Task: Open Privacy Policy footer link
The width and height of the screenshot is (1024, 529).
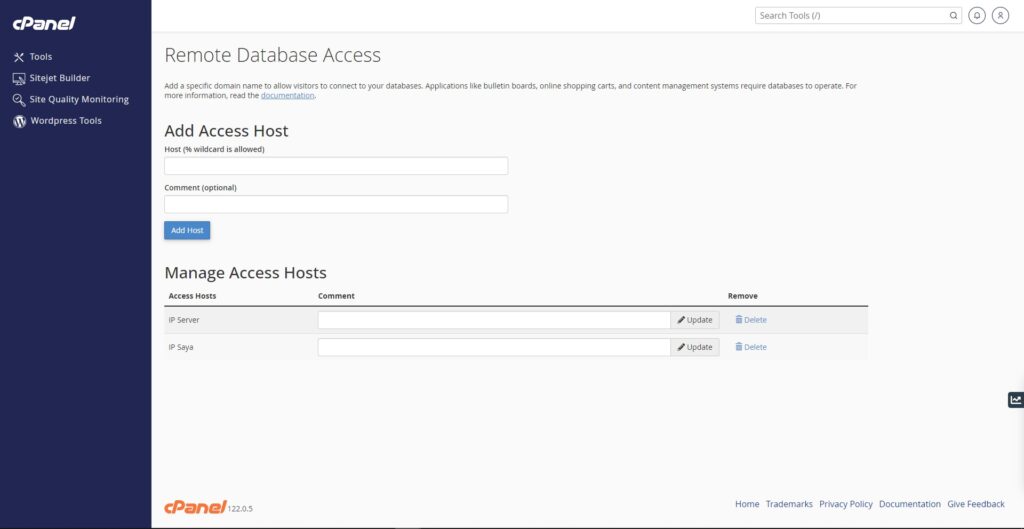Action: pyautogui.click(x=846, y=504)
